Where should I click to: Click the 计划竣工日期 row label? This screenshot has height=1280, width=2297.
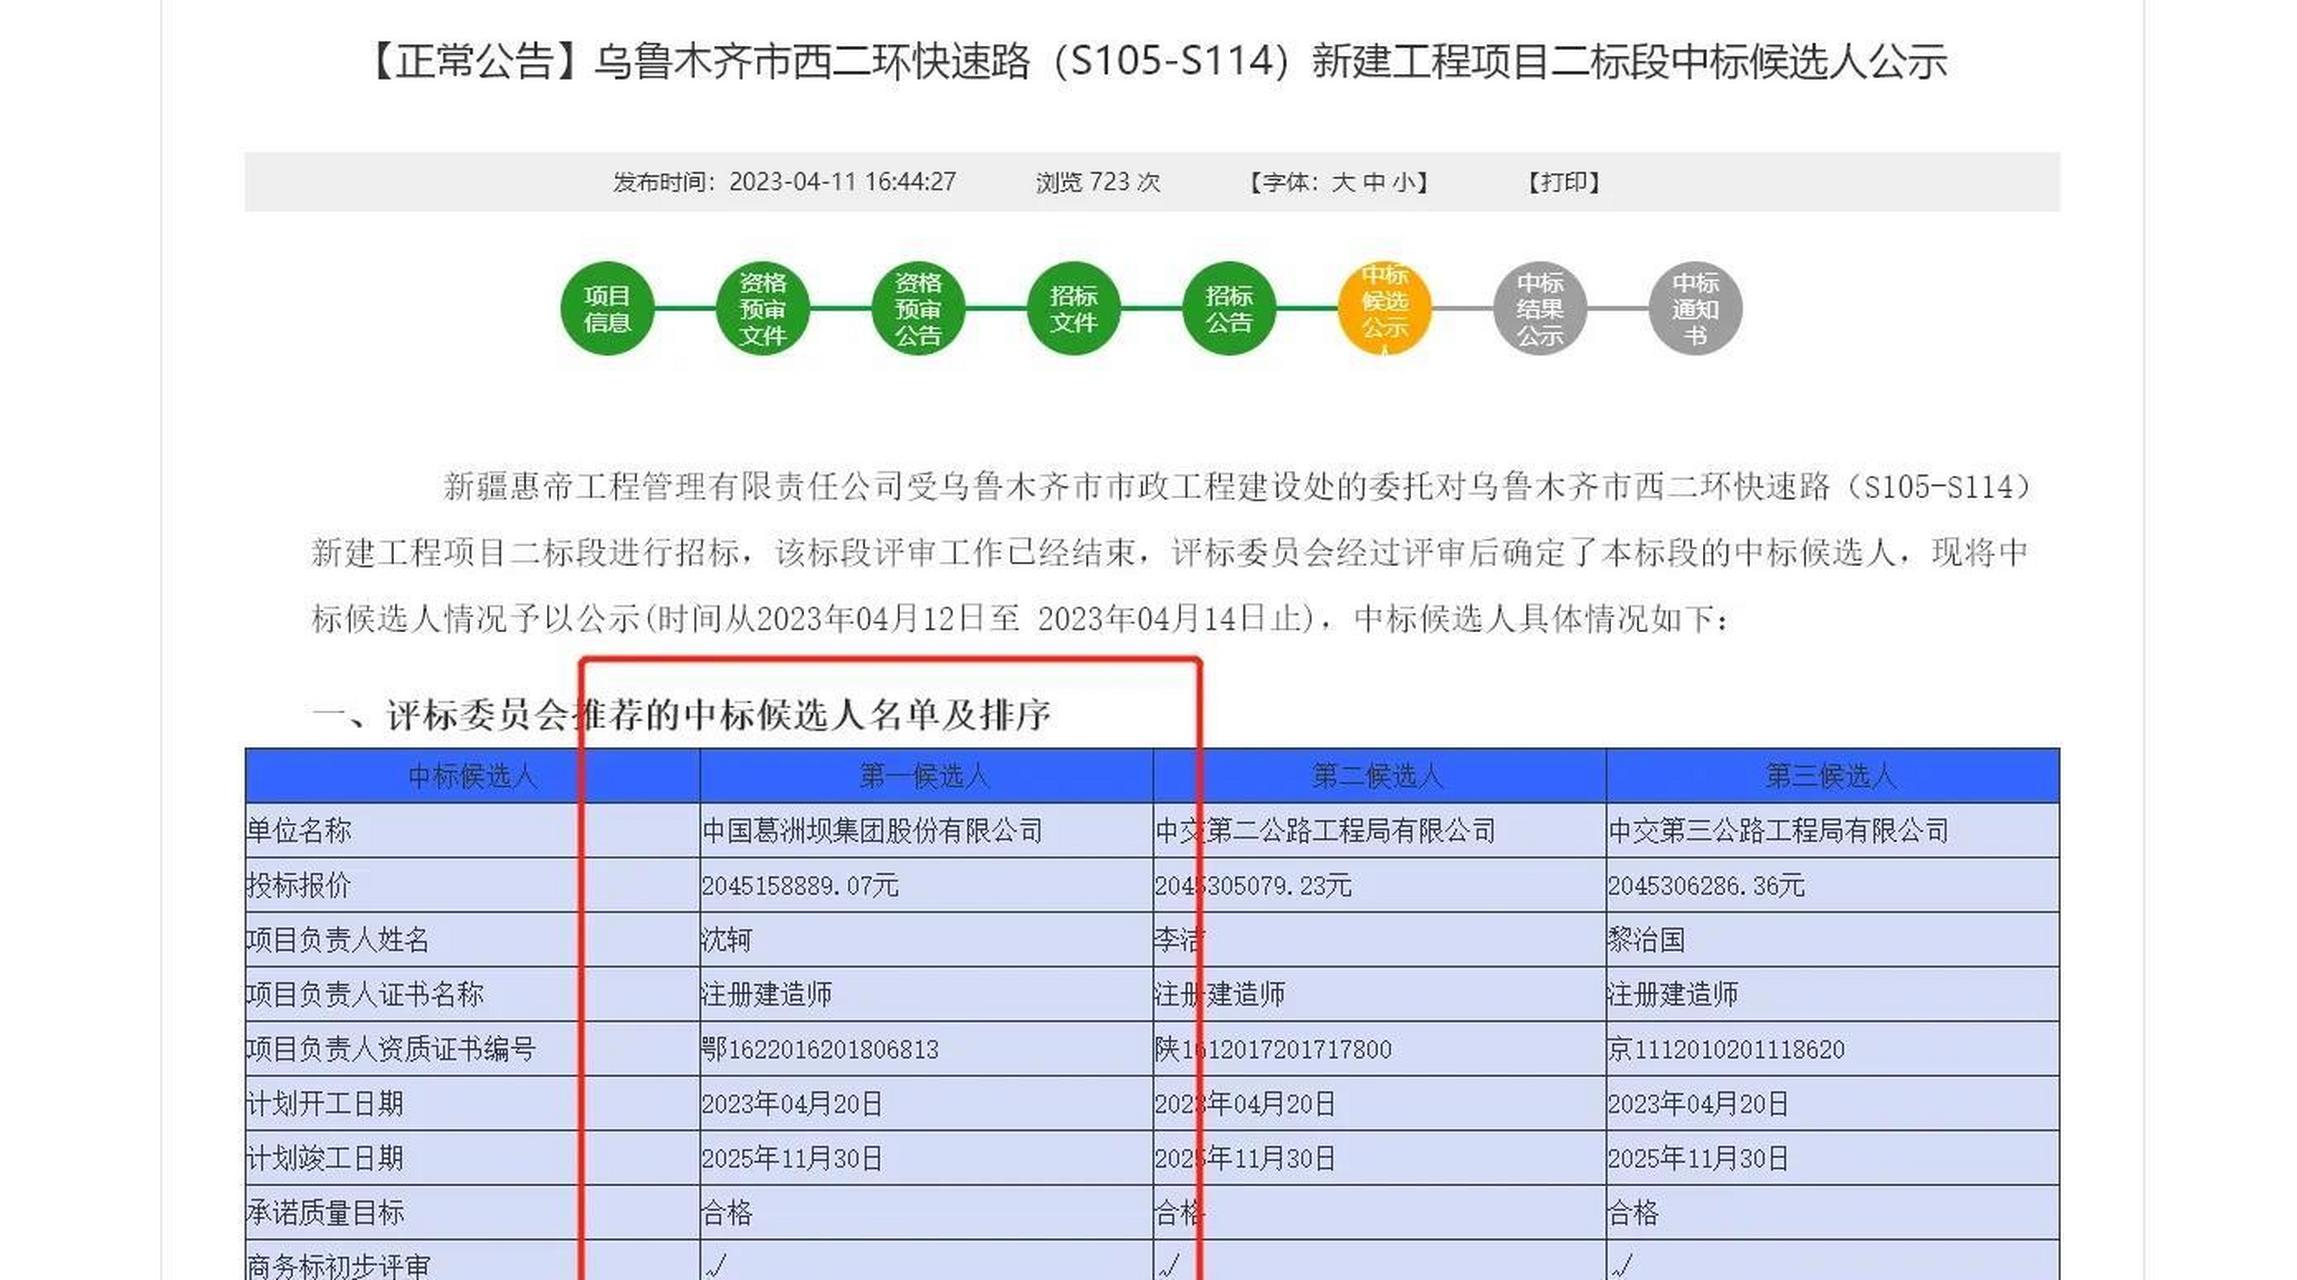(325, 1158)
